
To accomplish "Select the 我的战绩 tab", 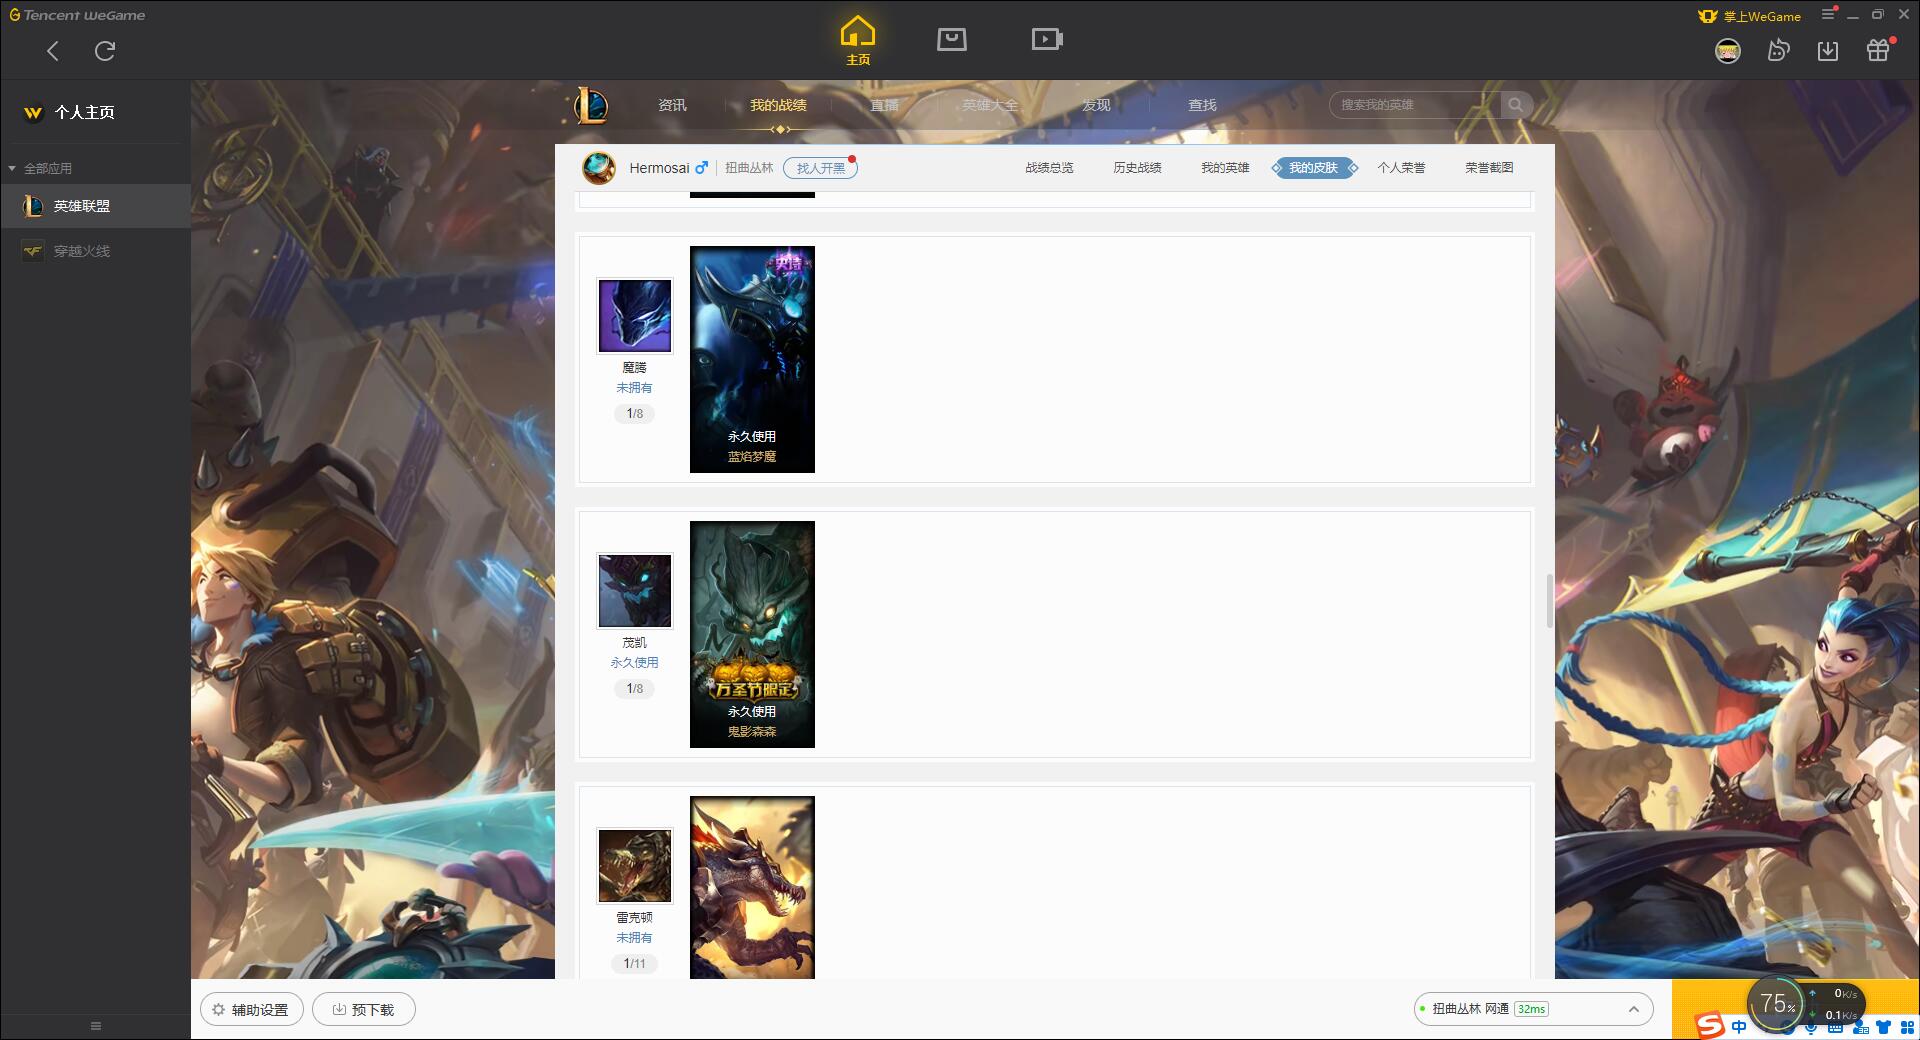I will pos(778,105).
